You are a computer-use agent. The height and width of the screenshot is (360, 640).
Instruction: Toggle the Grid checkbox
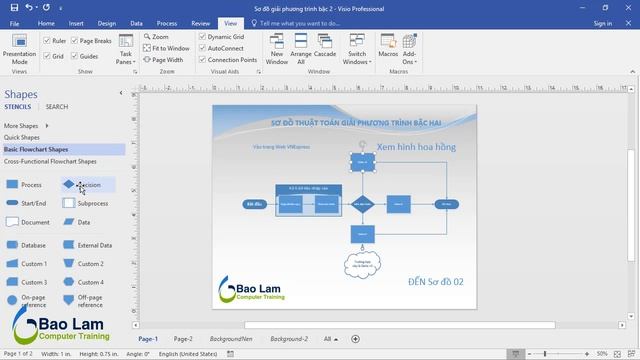click(x=53, y=56)
